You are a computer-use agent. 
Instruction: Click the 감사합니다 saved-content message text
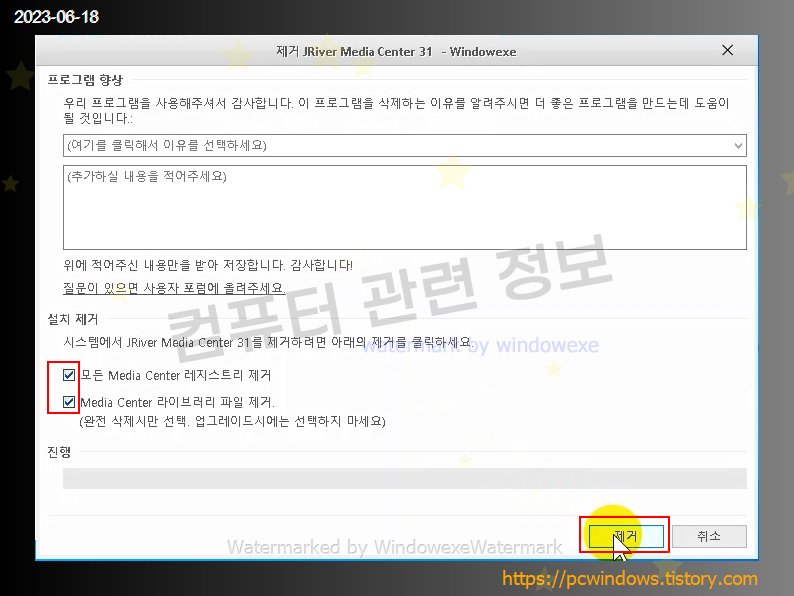tap(208, 265)
